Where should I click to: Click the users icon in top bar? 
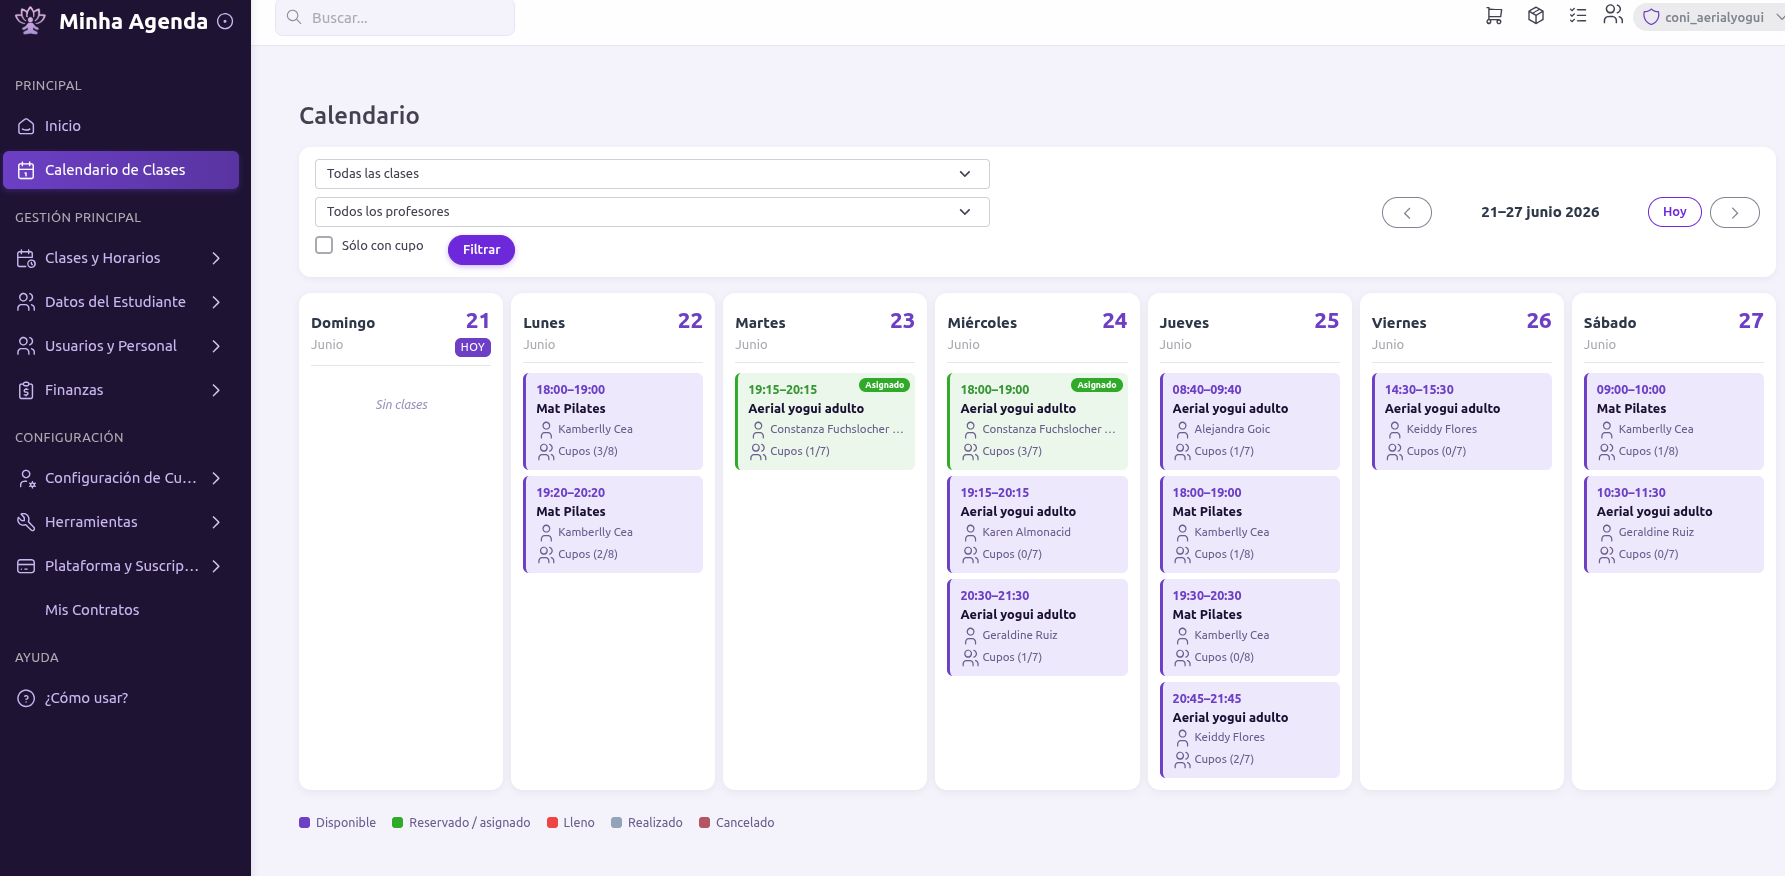(x=1613, y=14)
